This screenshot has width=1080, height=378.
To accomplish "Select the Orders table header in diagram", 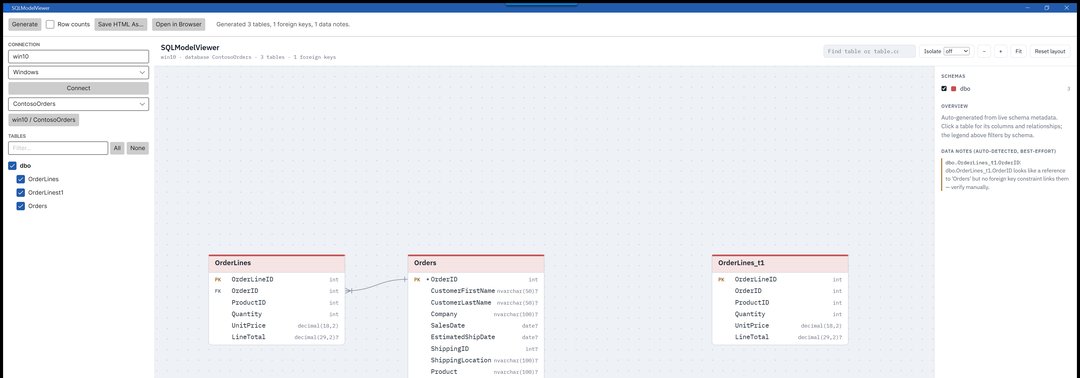I will 476,263.
